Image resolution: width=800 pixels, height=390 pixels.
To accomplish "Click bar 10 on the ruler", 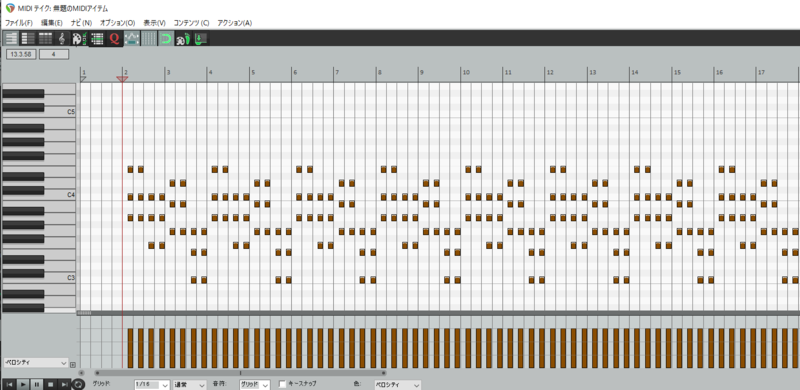I will 466,72.
